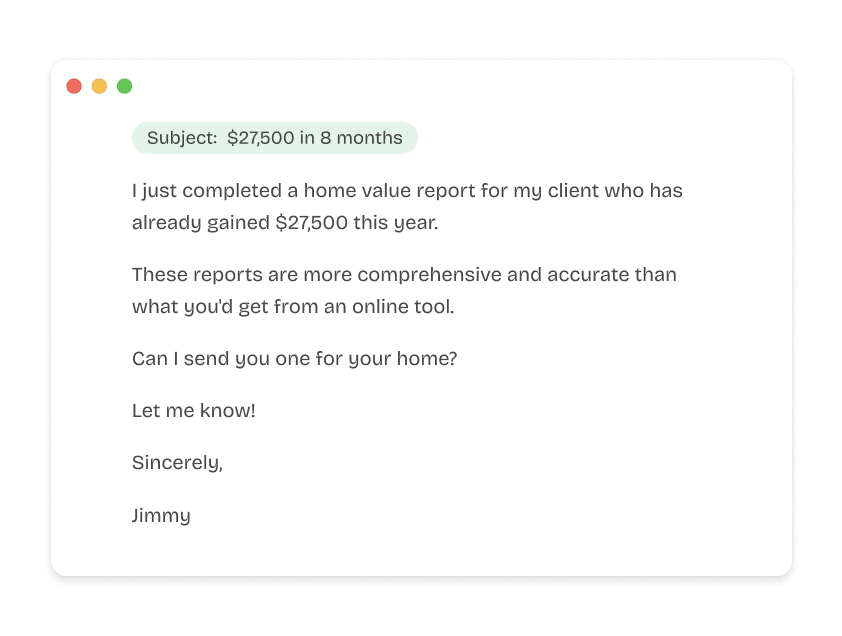Click the "Let me know!" line
This screenshot has width=842, height=636.
[194, 410]
